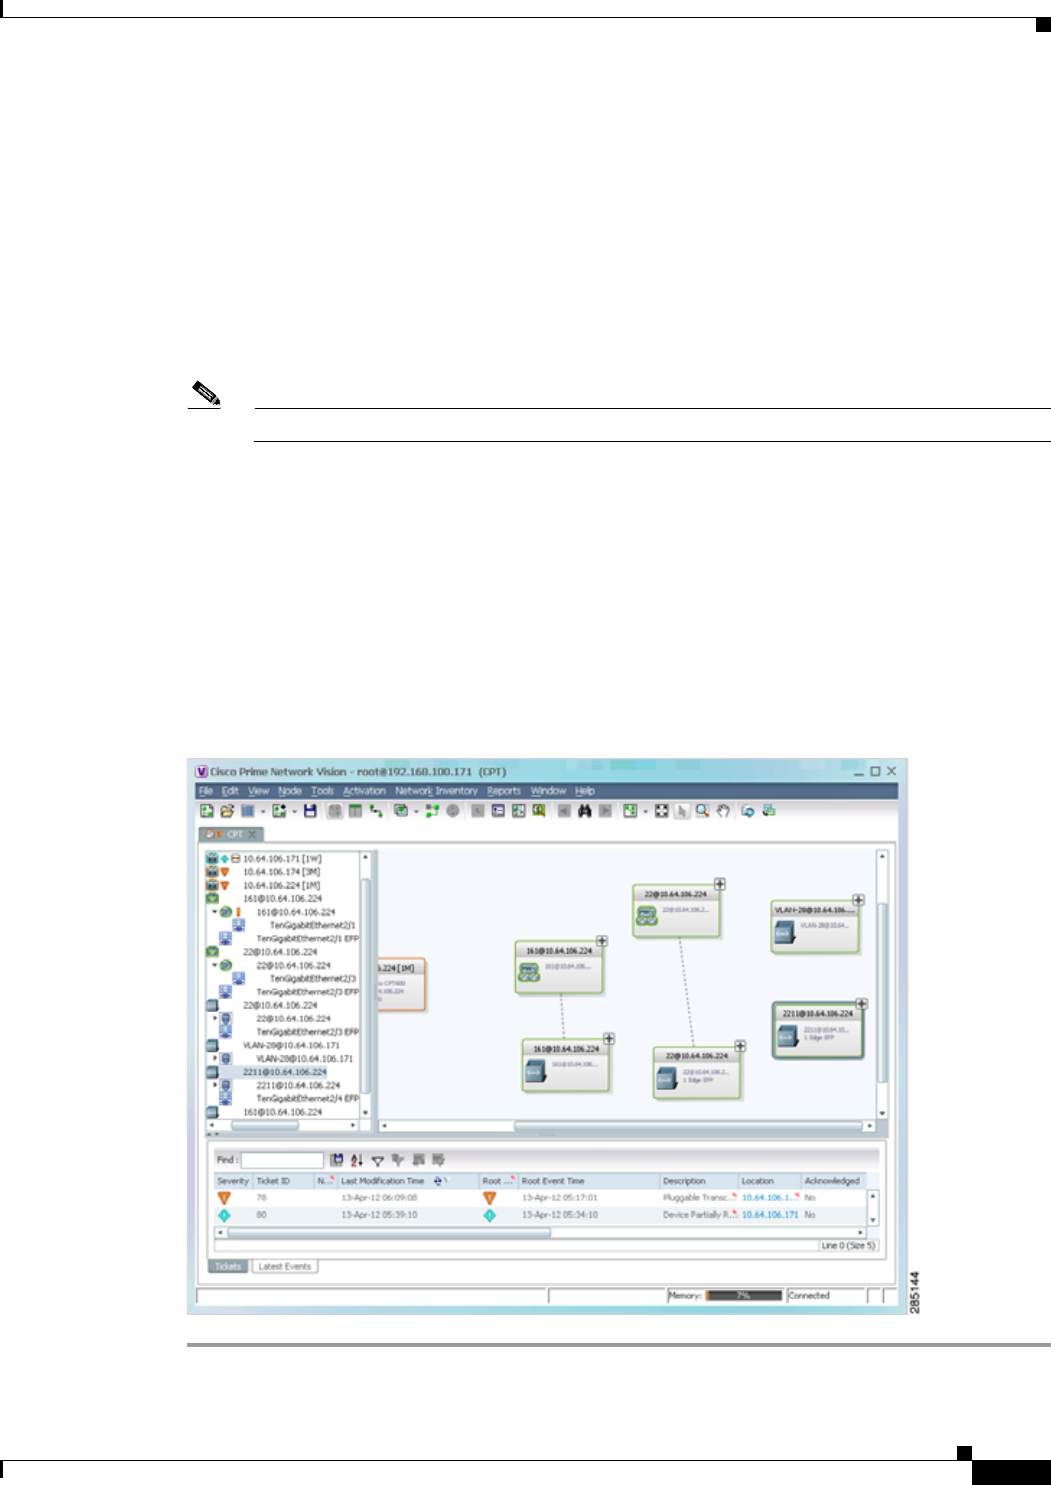The width and height of the screenshot is (1051, 1485).
Task: Select tree item TenGigabitEthernet2/1 EFP
Action: coord(308,939)
